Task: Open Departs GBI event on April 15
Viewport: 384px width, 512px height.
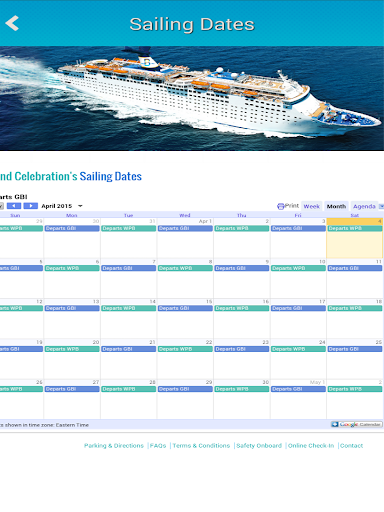Action: point(185,308)
